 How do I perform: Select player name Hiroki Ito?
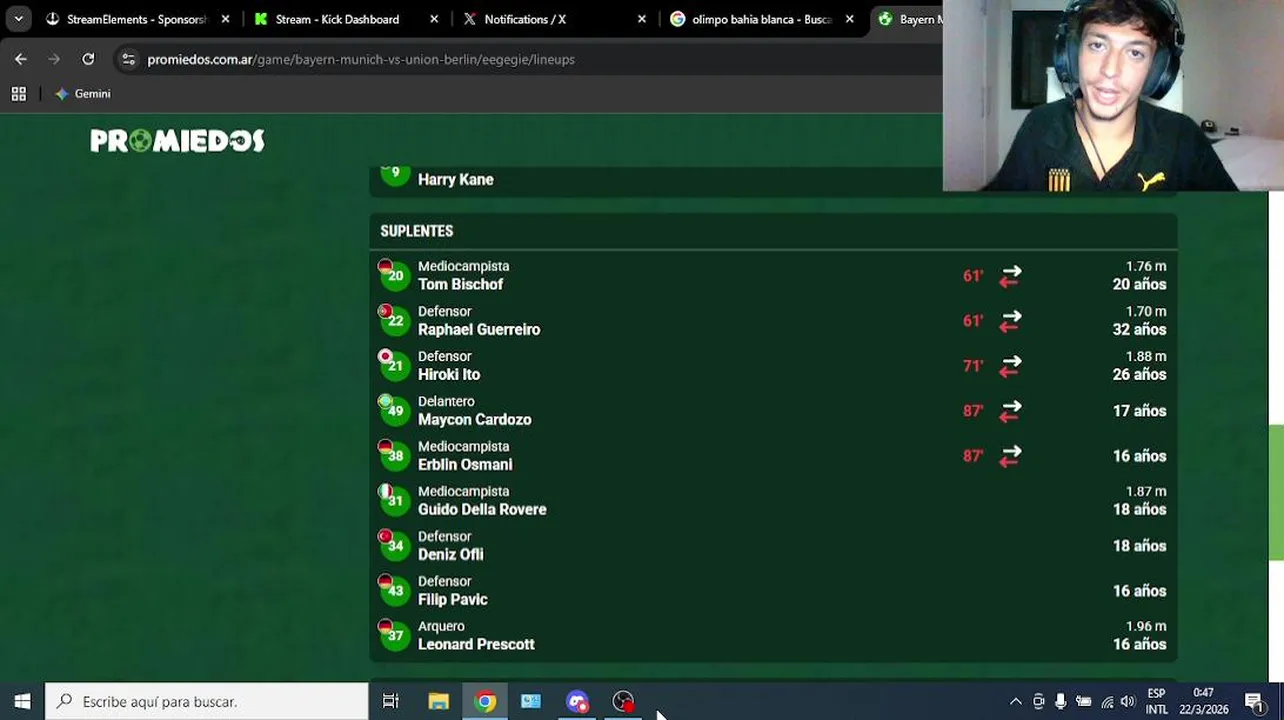point(449,374)
